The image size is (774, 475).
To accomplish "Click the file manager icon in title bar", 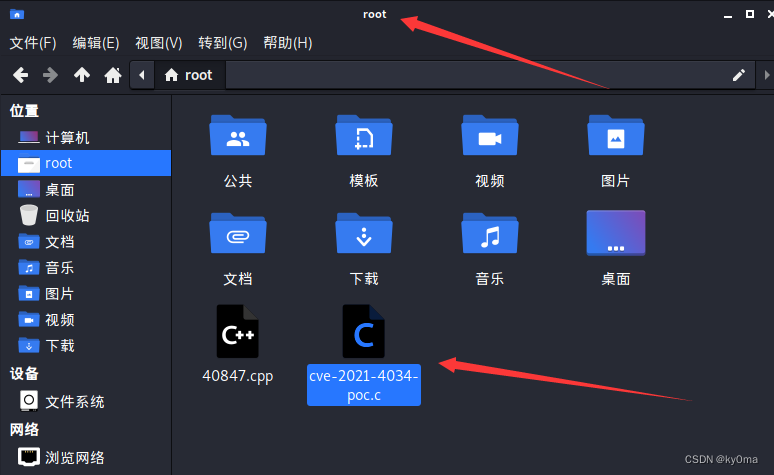I will [x=17, y=14].
